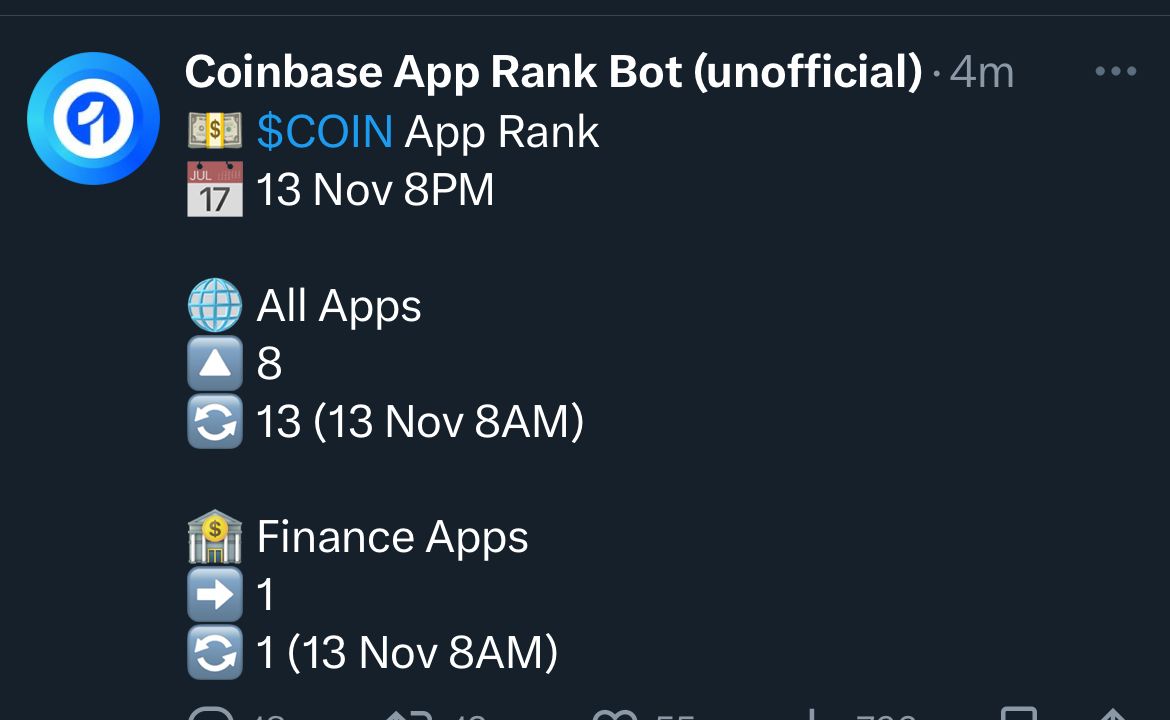Click the retweet icon below the tweet
Viewport: 1170px width, 720px height.
408,715
